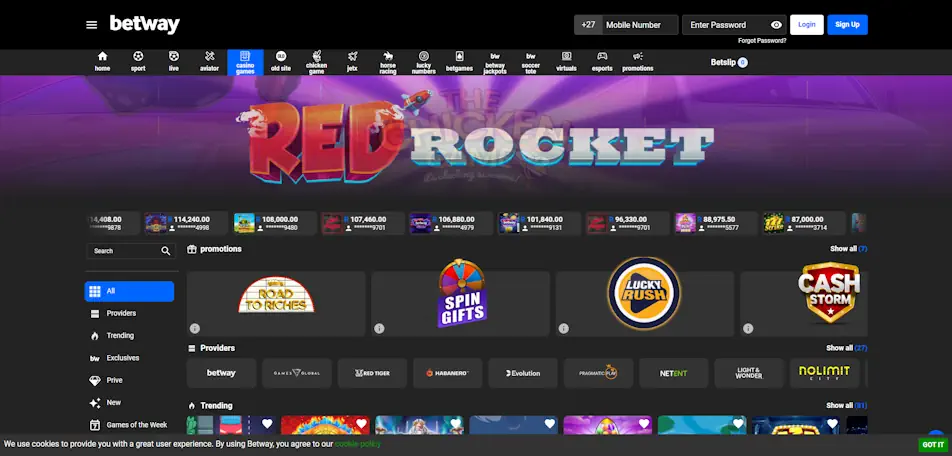
Task: Open lucky numbers section
Action: [x=424, y=62]
